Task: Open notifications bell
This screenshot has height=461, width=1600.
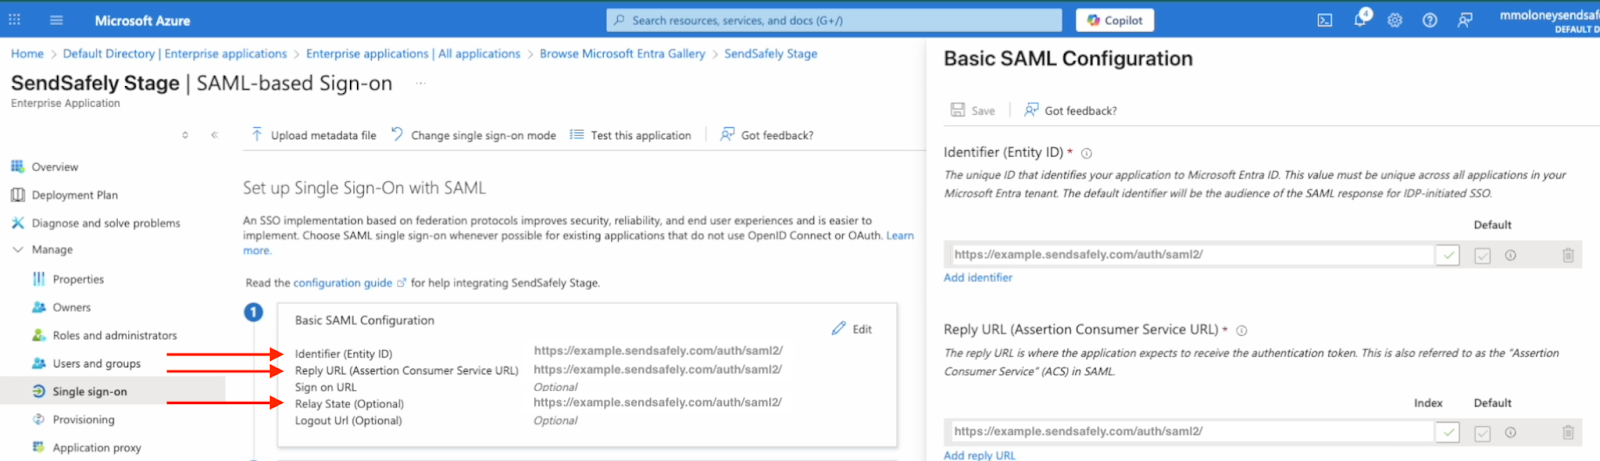Action: pyautogui.click(x=1360, y=19)
